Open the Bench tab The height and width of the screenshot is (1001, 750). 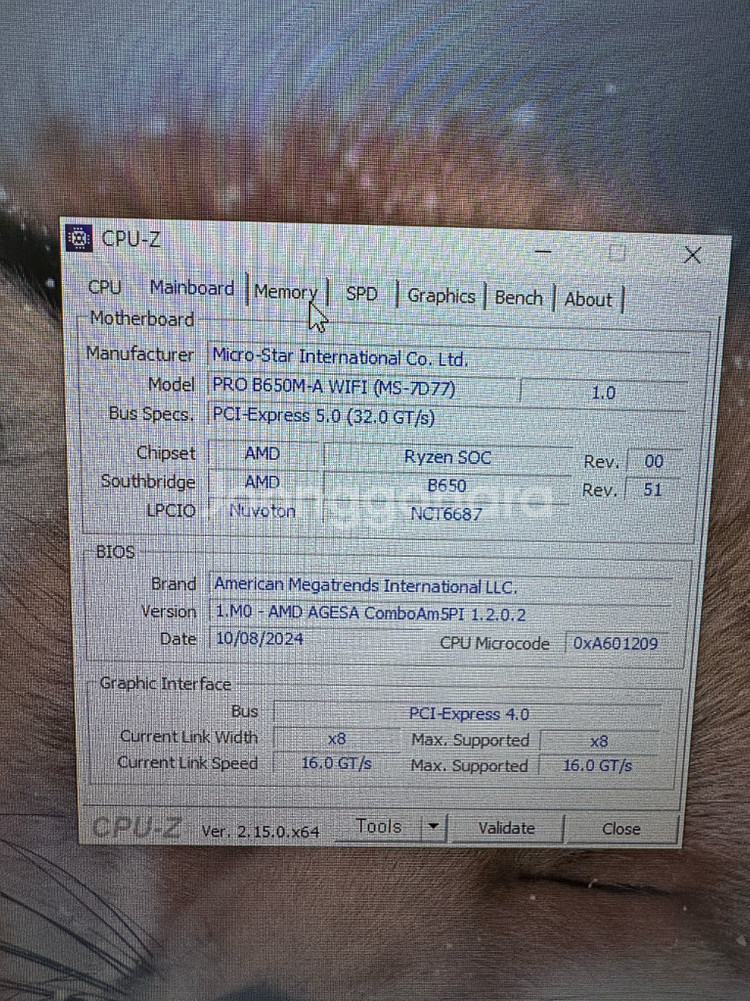click(518, 298)
